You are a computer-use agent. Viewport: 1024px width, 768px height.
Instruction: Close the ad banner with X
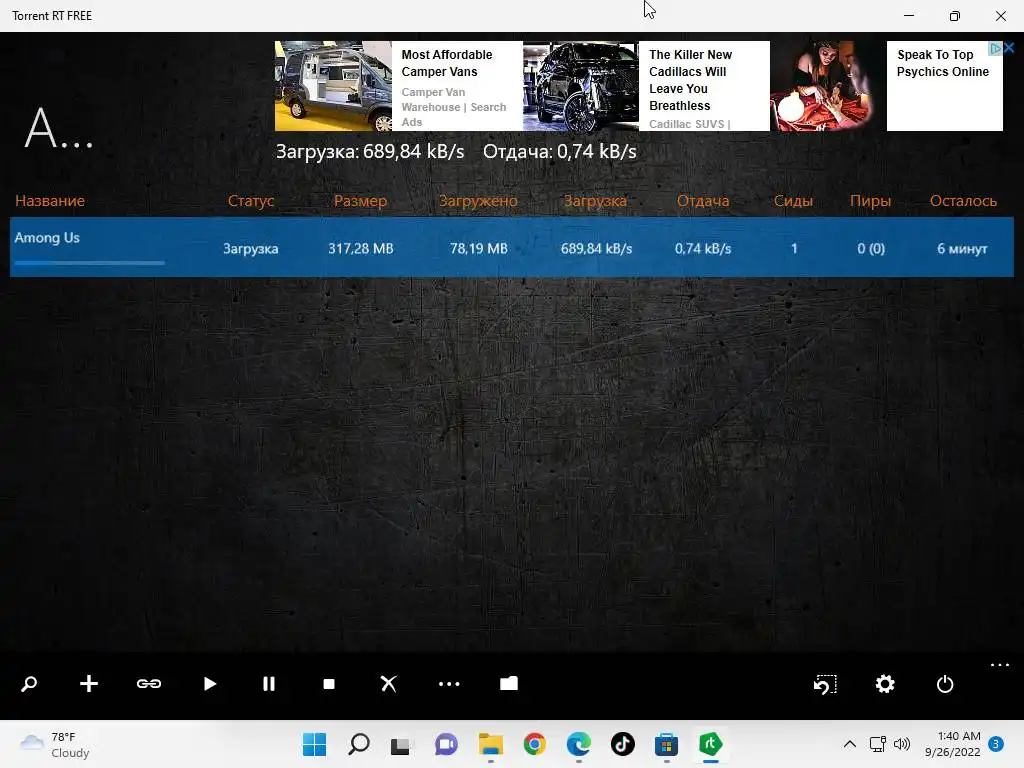tap(1009, 48)
